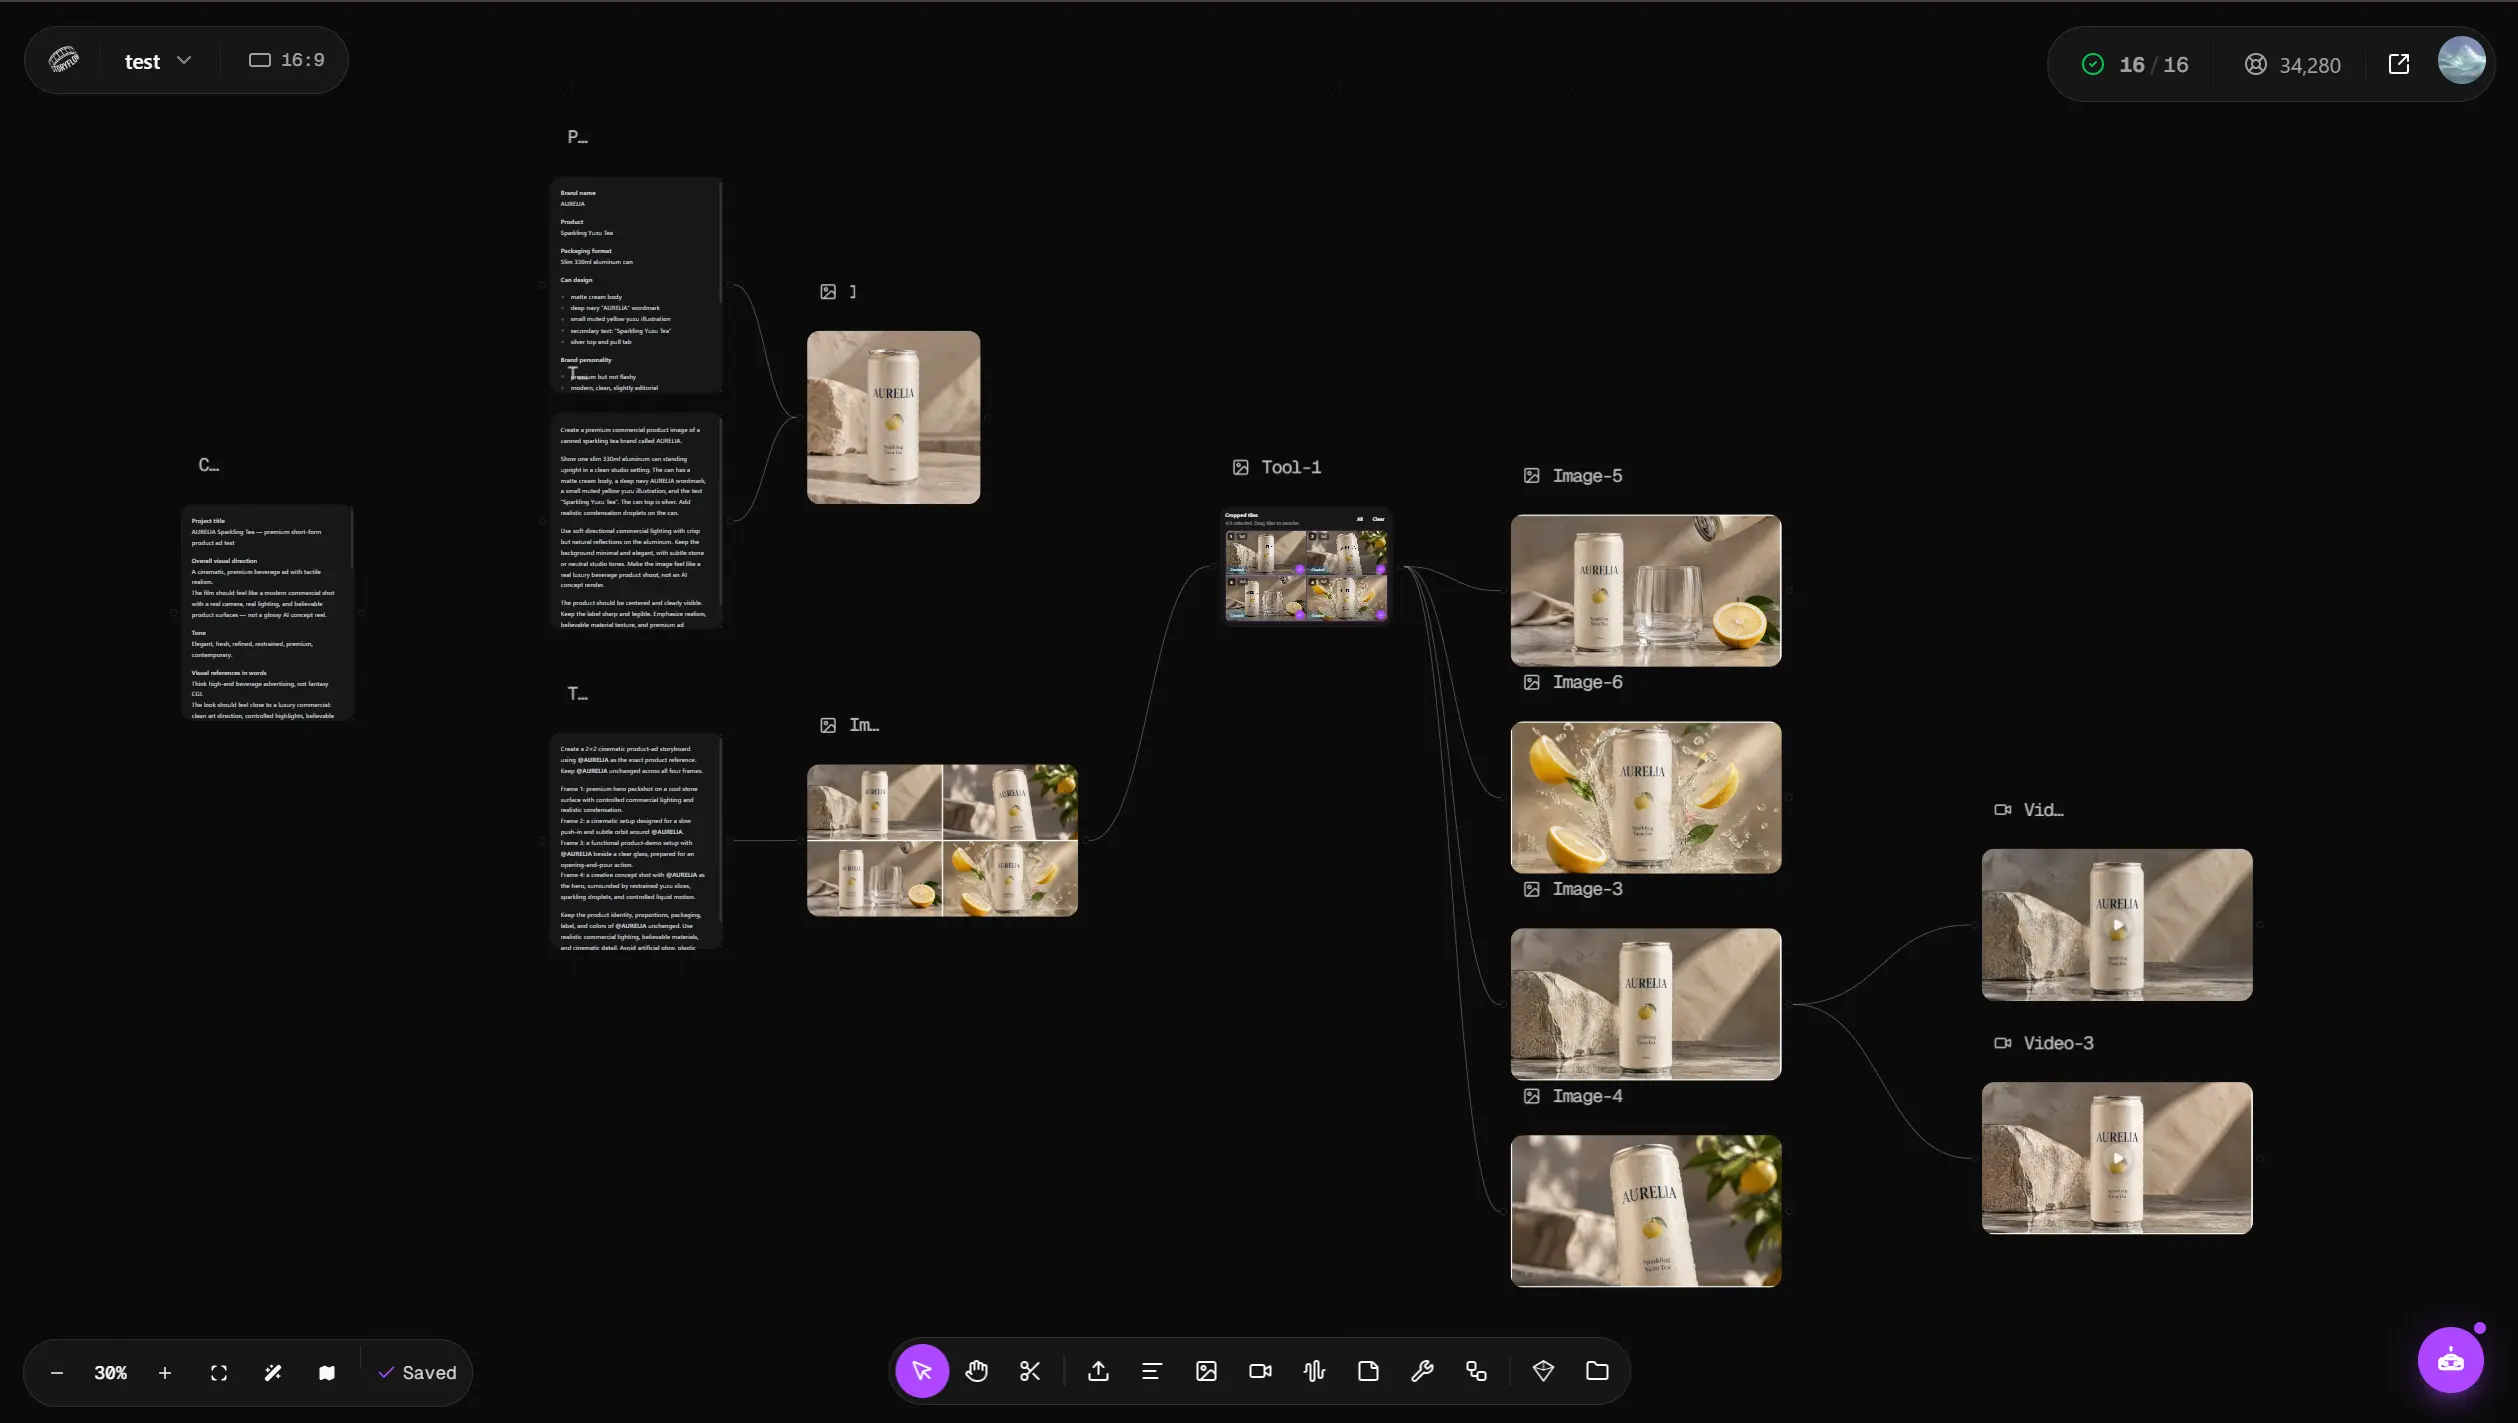Click the Saved status indicator
This screenshot has height=1423, width=2518.
tap(417, 1373)
